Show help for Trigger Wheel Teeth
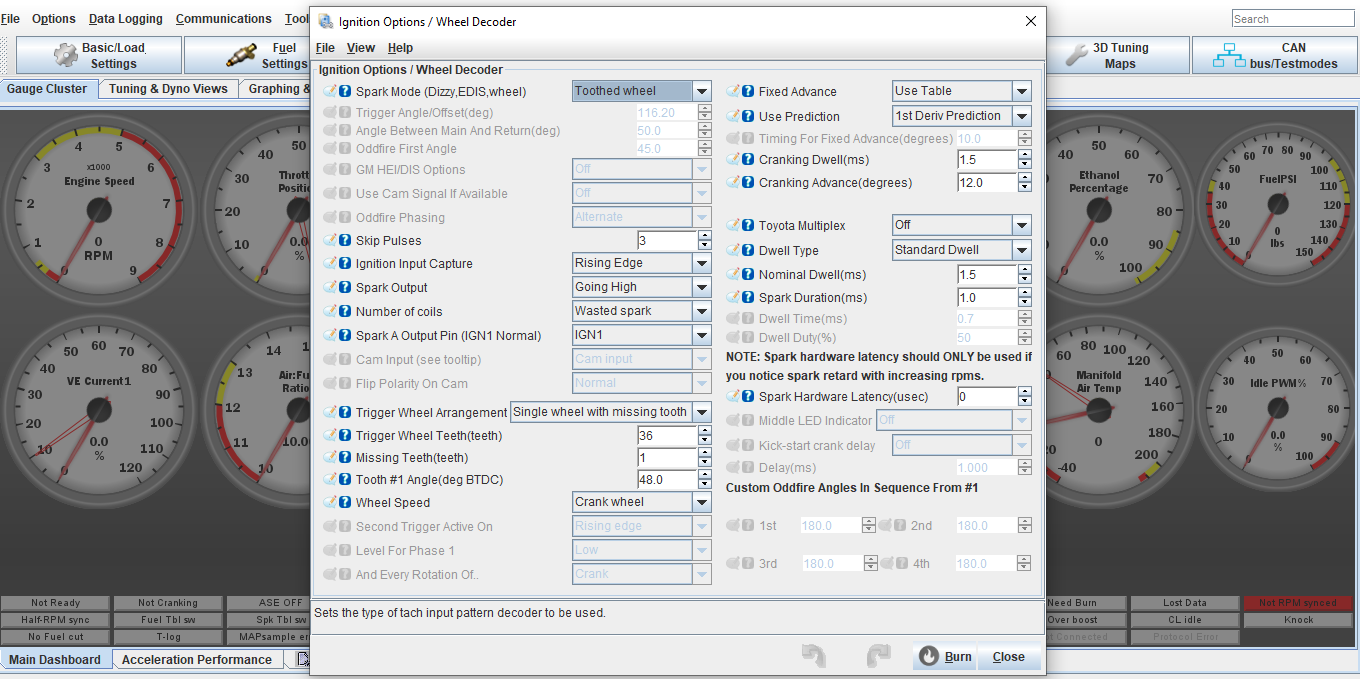 tap(345, 436)
